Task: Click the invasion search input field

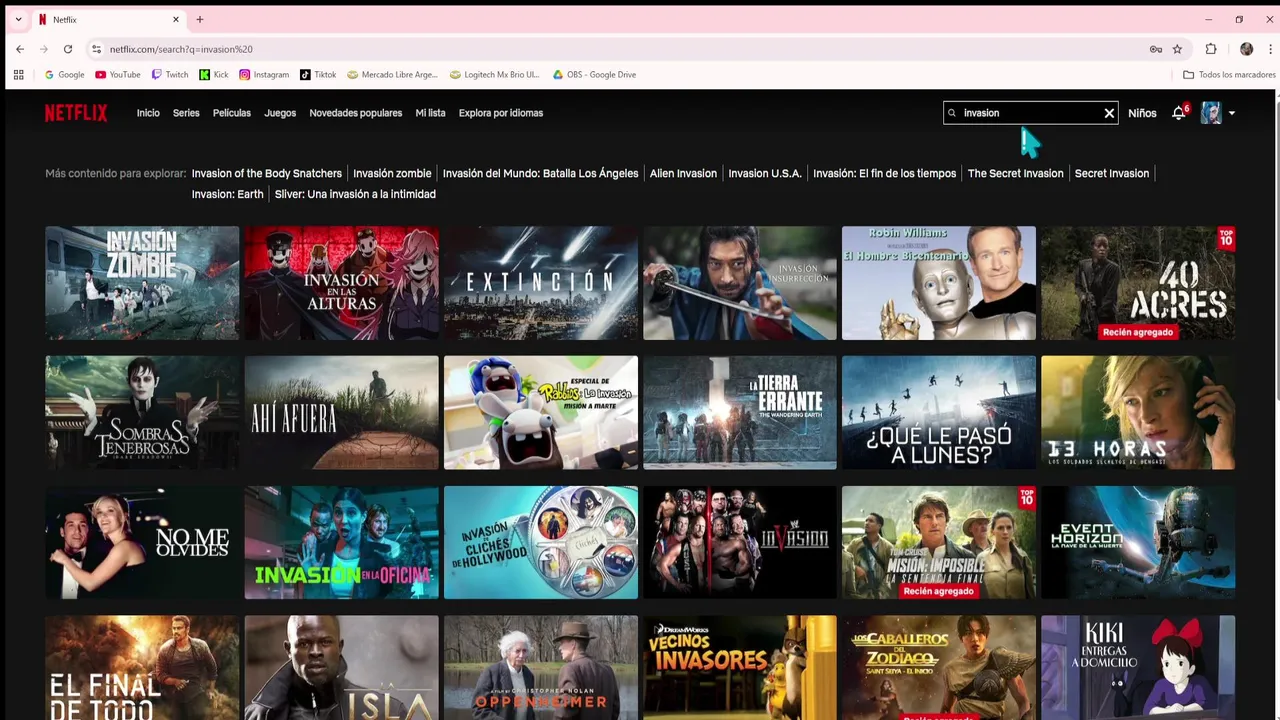Action: (1030, 113)
